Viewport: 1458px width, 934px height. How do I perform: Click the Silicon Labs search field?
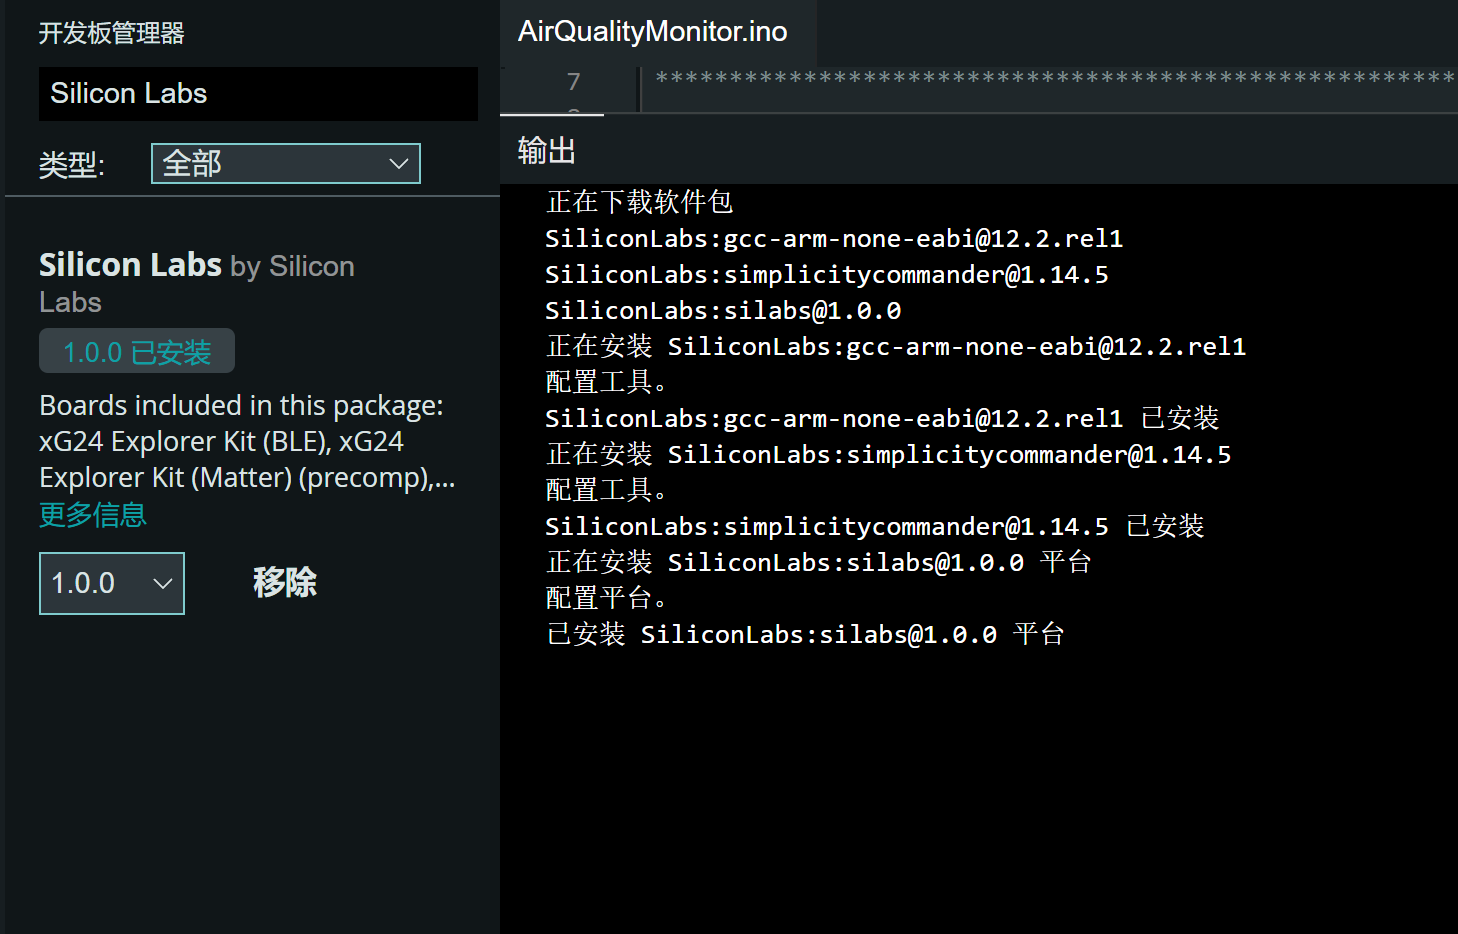pyautogui.click(x=258, y=94)
